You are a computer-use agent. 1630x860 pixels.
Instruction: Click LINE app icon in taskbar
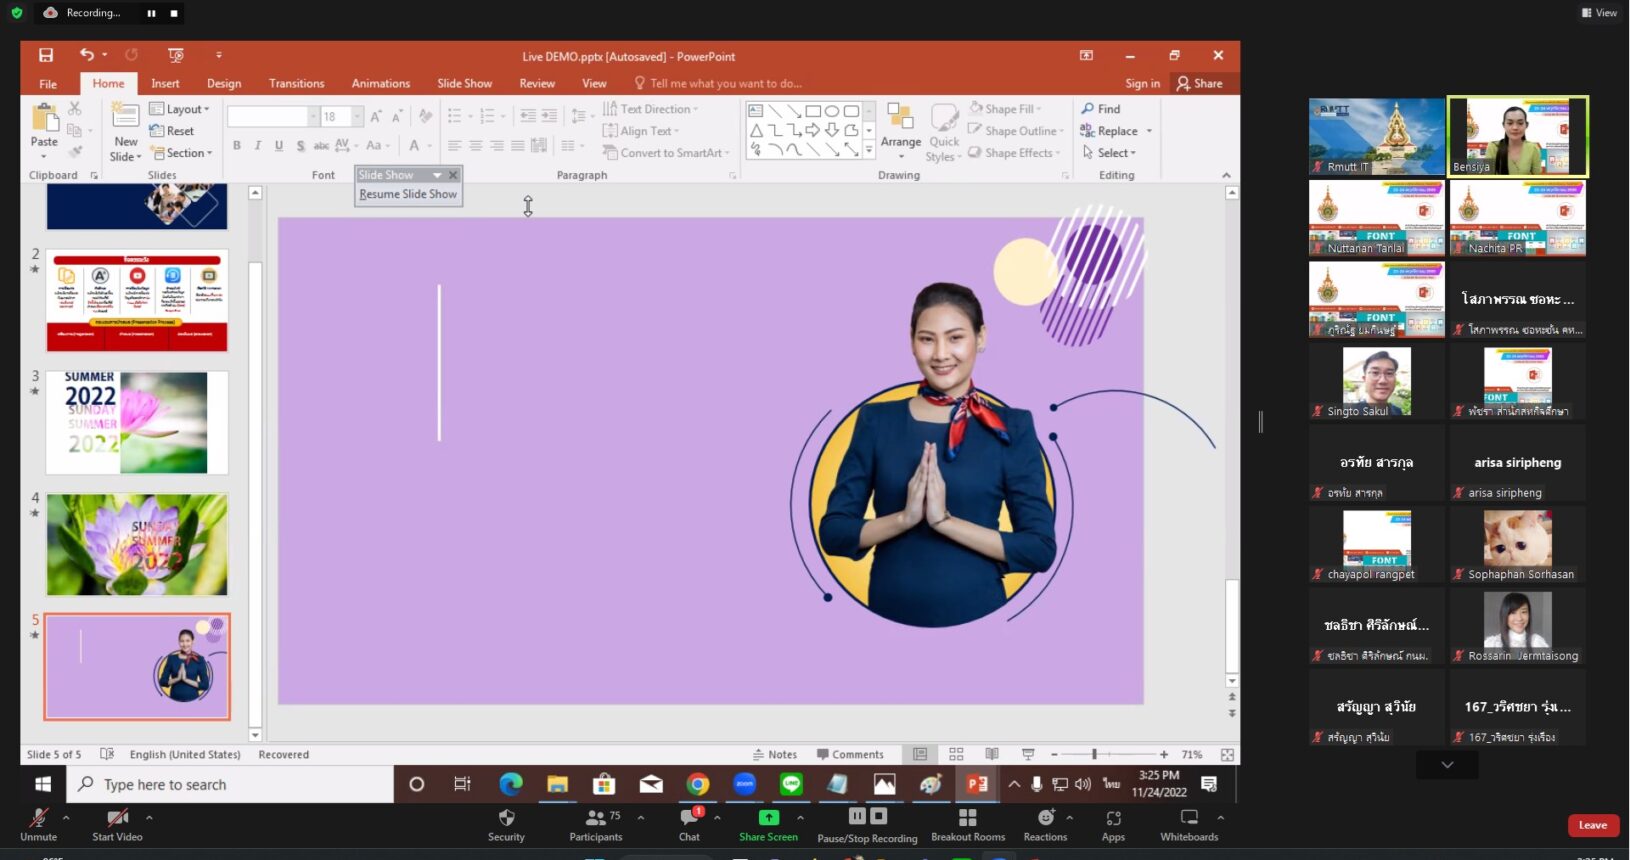point(791,784)
